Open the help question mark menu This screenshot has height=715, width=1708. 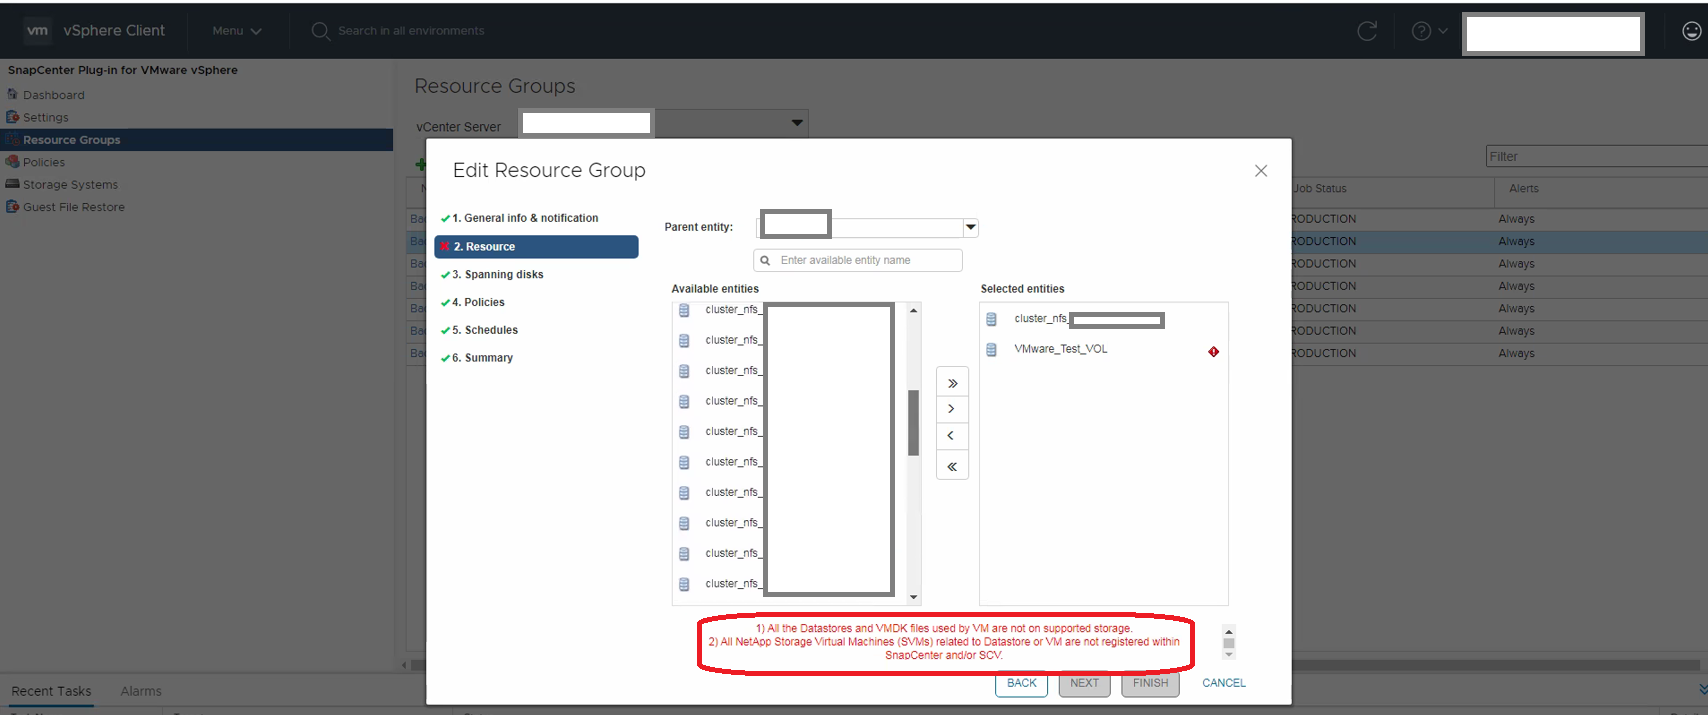(x=1428, y=31)
